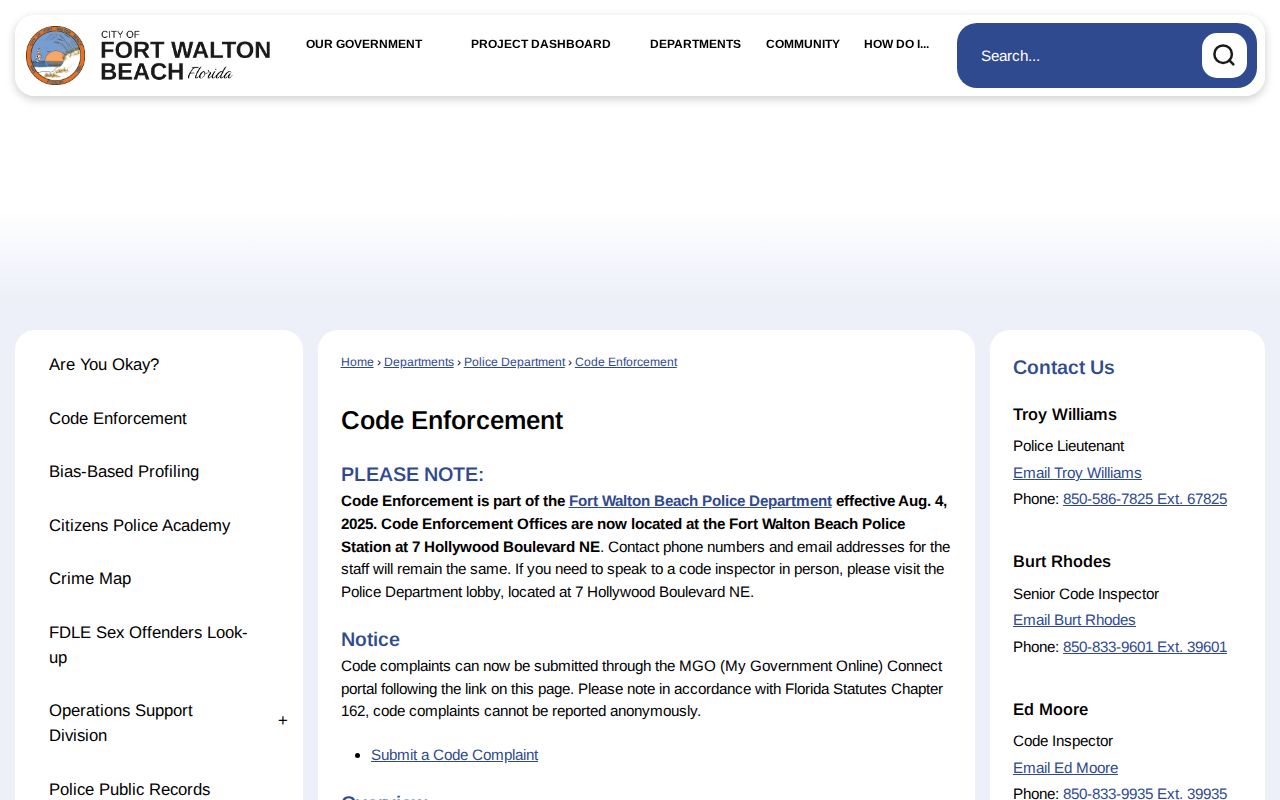This screenshot has height=800, width=1280.
Task: Open Are You Okay? sidebar link
Action: [104, 365]
